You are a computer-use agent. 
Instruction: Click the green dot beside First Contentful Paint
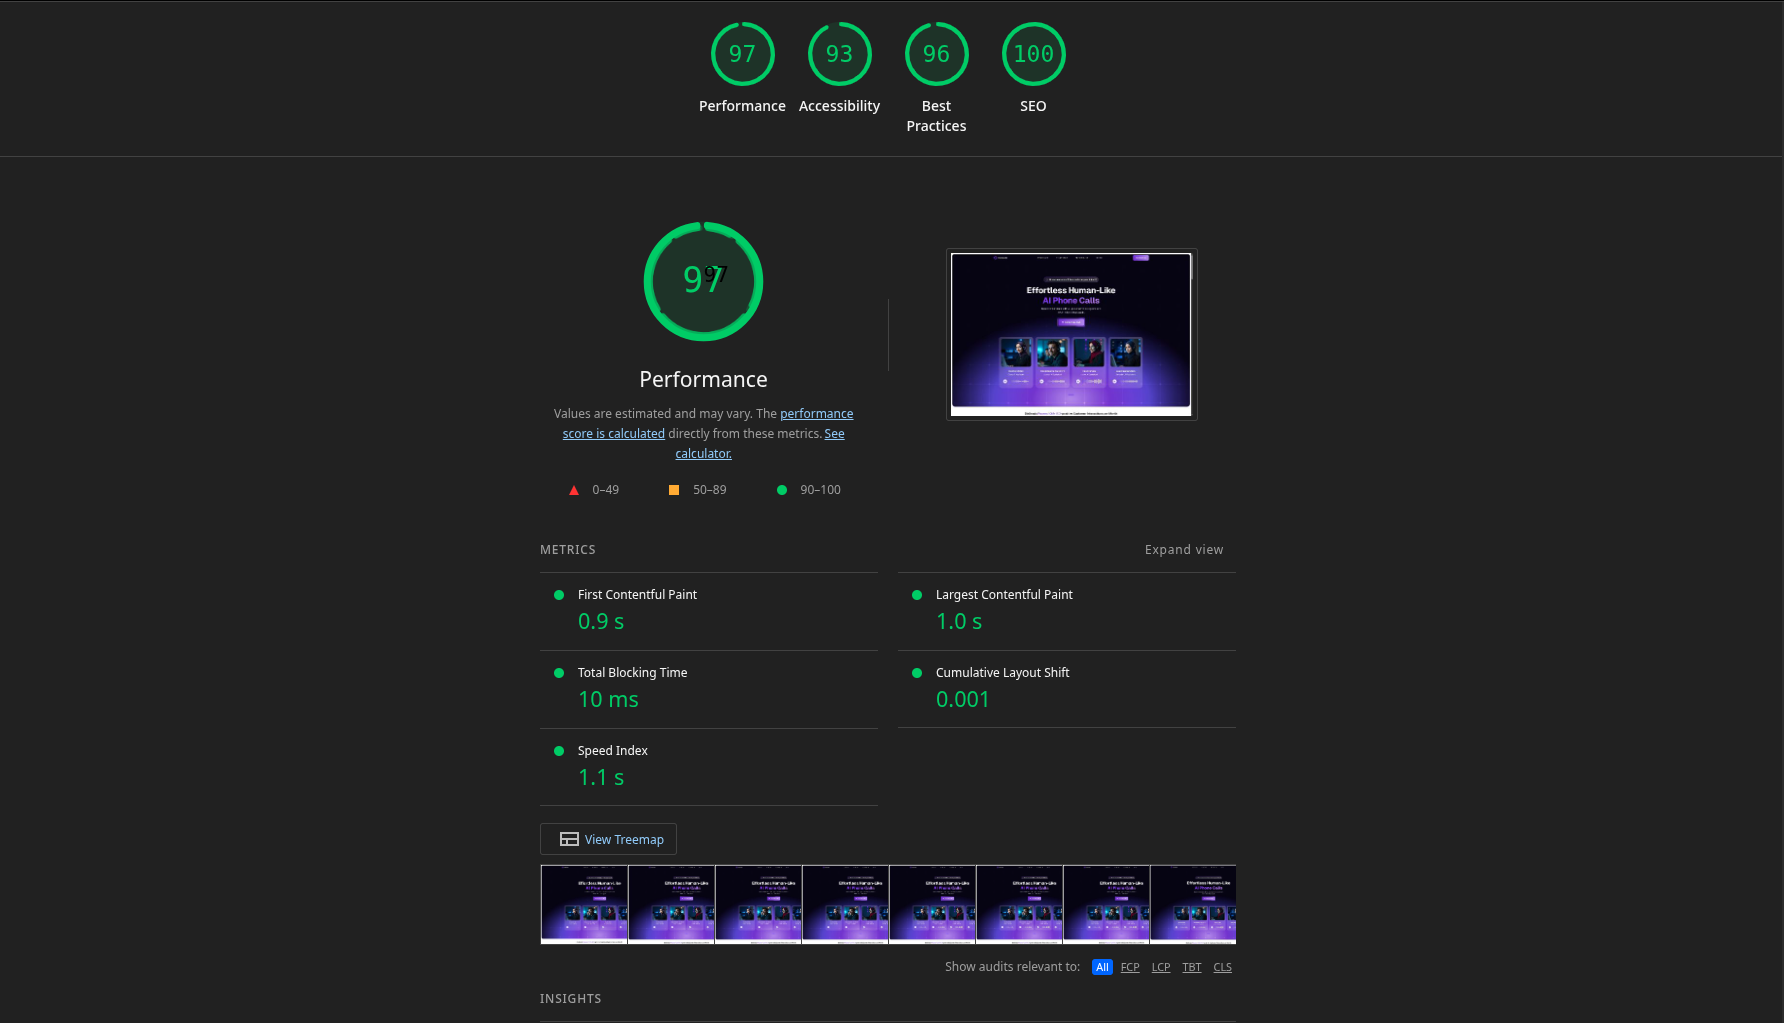pos(559,595)
